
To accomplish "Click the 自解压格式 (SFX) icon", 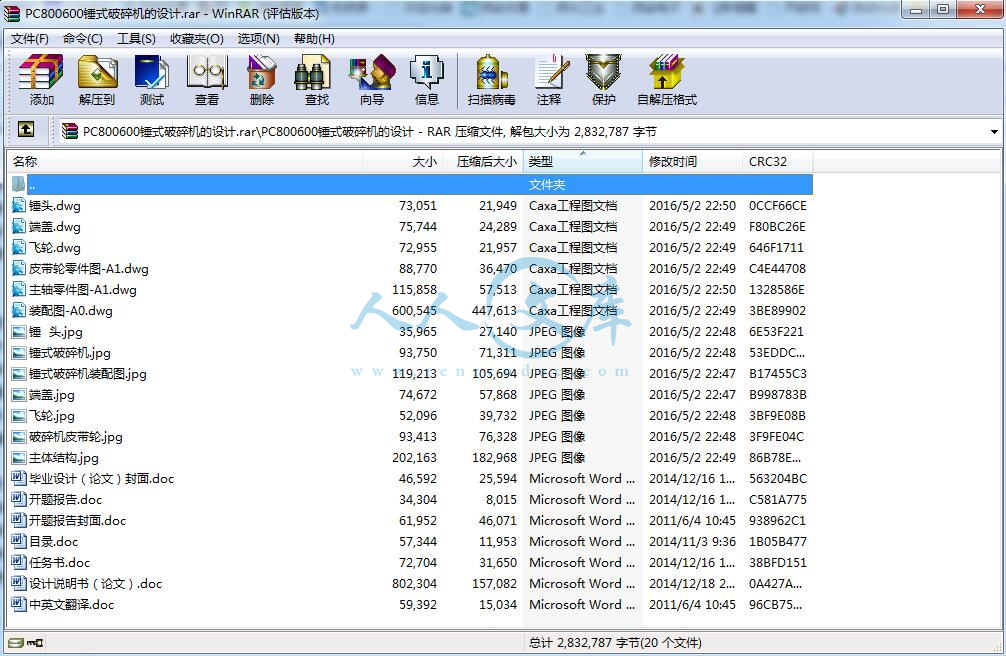I will (x=667, y=80).
